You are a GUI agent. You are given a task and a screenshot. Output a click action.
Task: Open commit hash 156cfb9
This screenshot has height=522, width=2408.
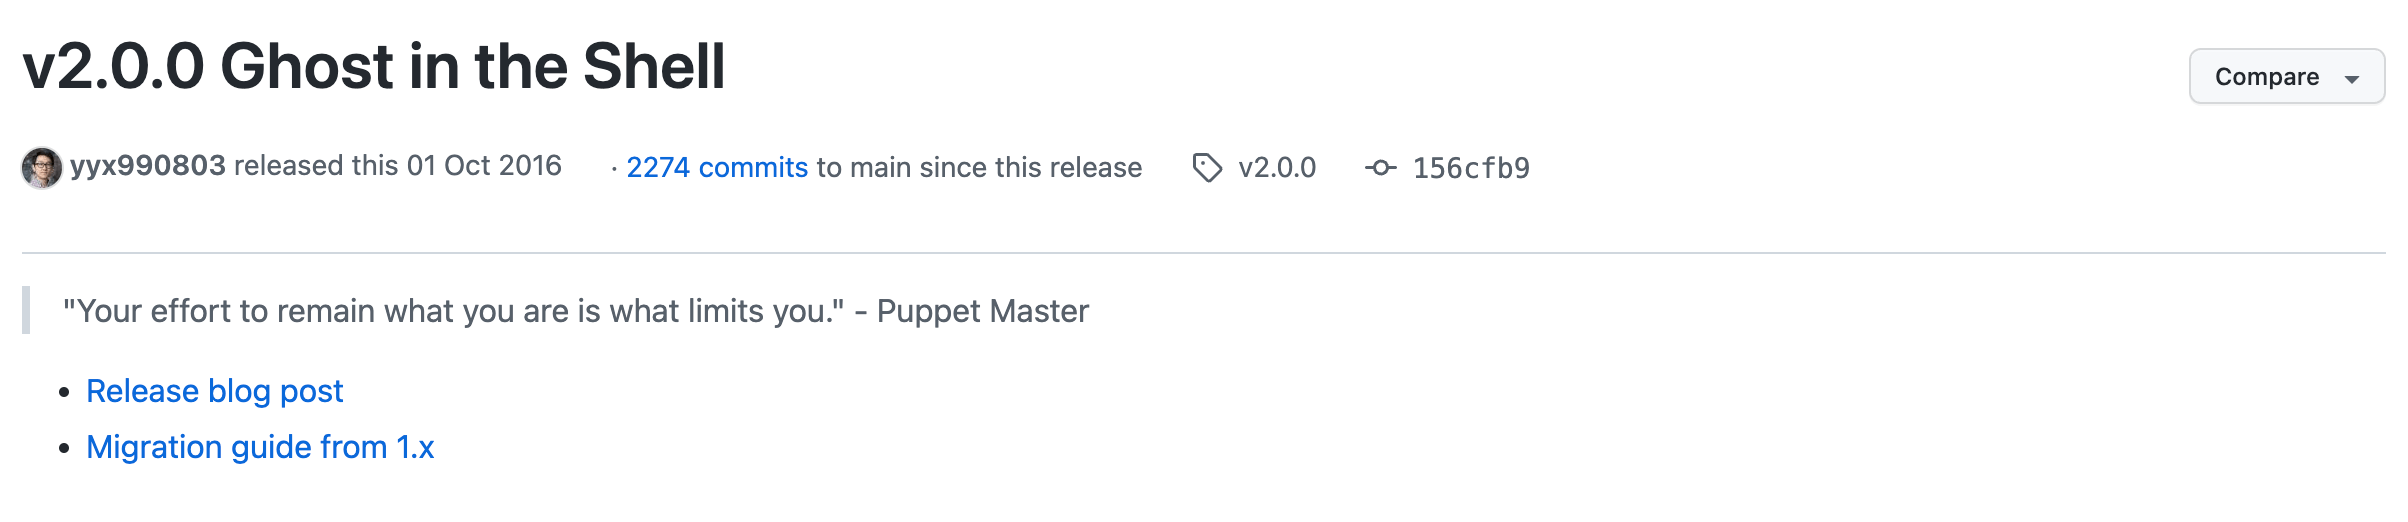coord(1471,168)
